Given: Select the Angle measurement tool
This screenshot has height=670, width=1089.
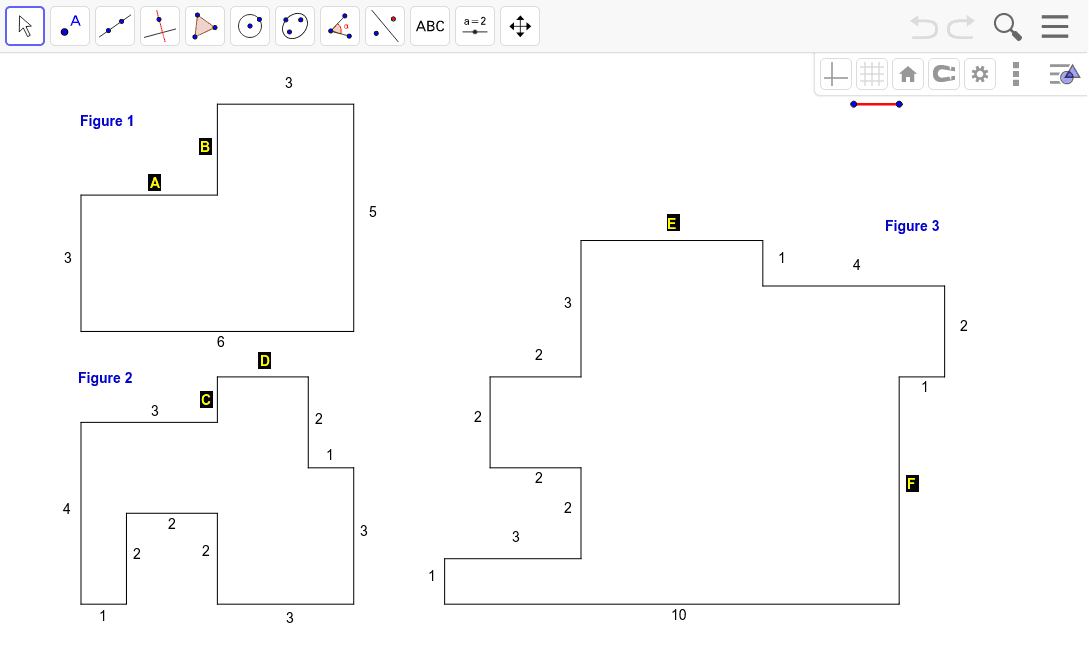Looking at the screenshot, I should pos(340,26).
